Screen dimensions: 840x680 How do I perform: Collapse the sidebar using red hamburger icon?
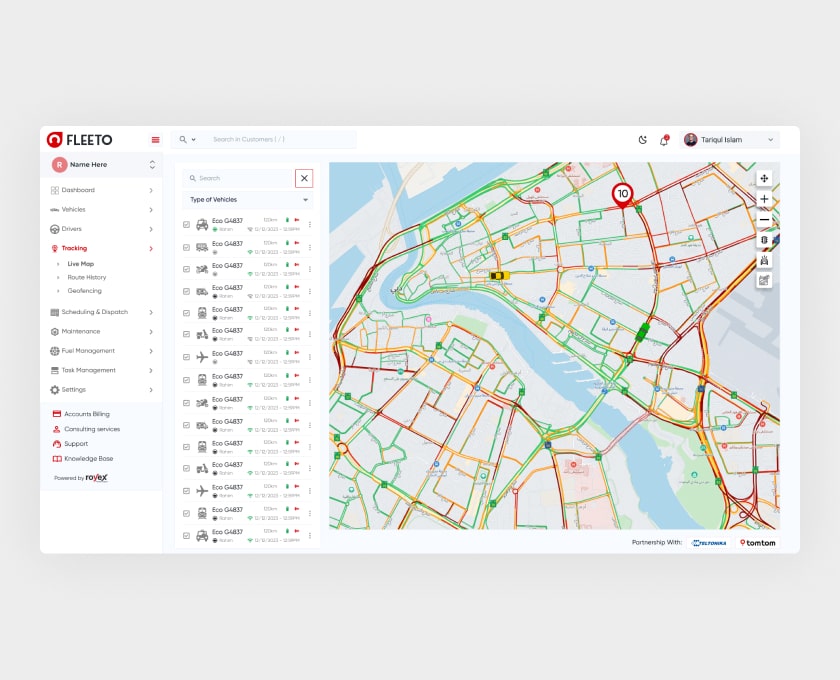coord(155,140)
